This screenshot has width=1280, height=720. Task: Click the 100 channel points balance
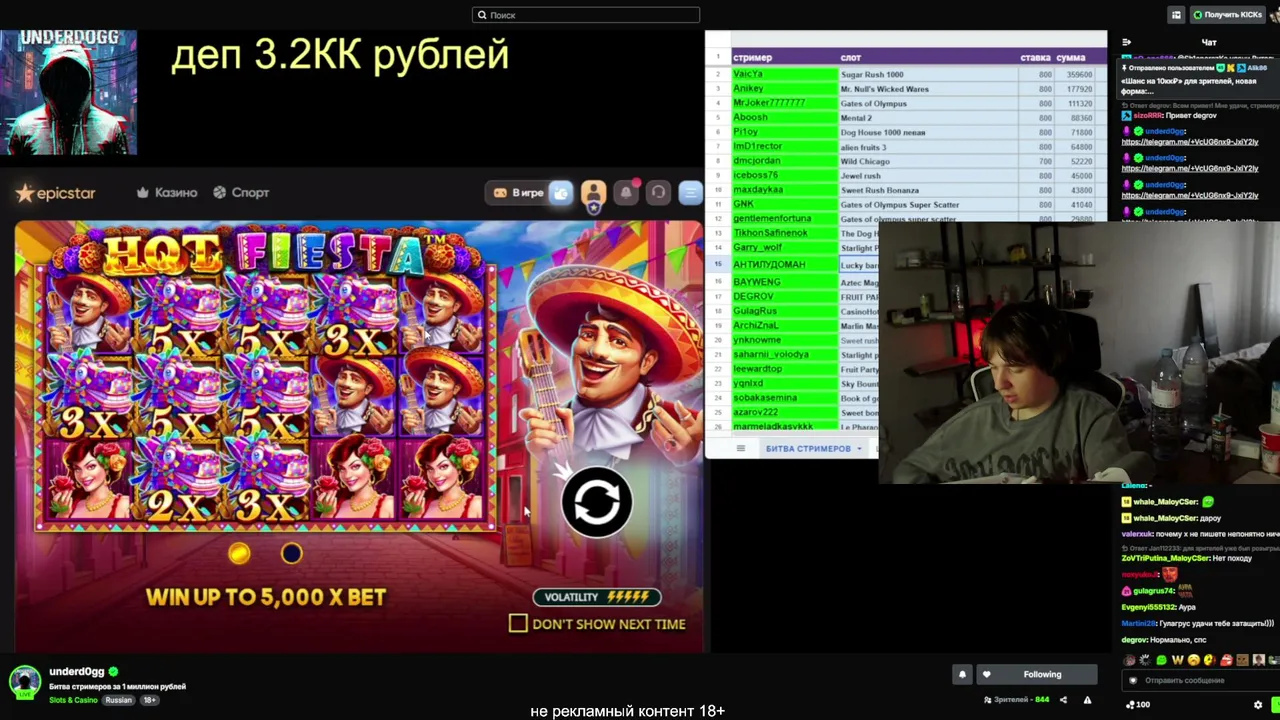click(1137, 704)
